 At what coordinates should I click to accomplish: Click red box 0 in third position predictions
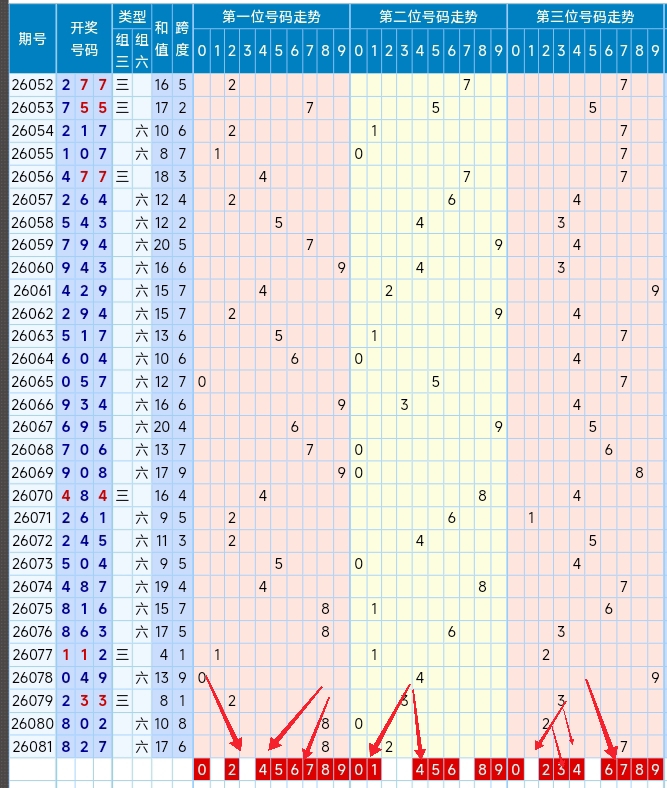coord(515,769)
